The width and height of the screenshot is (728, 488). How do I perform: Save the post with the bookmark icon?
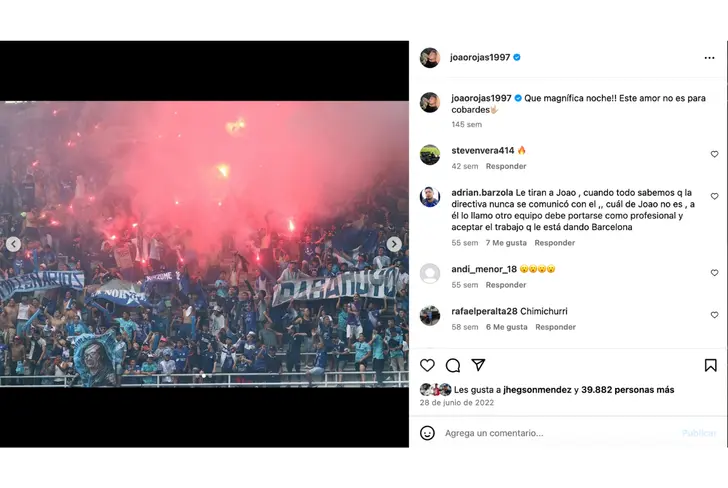[x=710, y=365]
